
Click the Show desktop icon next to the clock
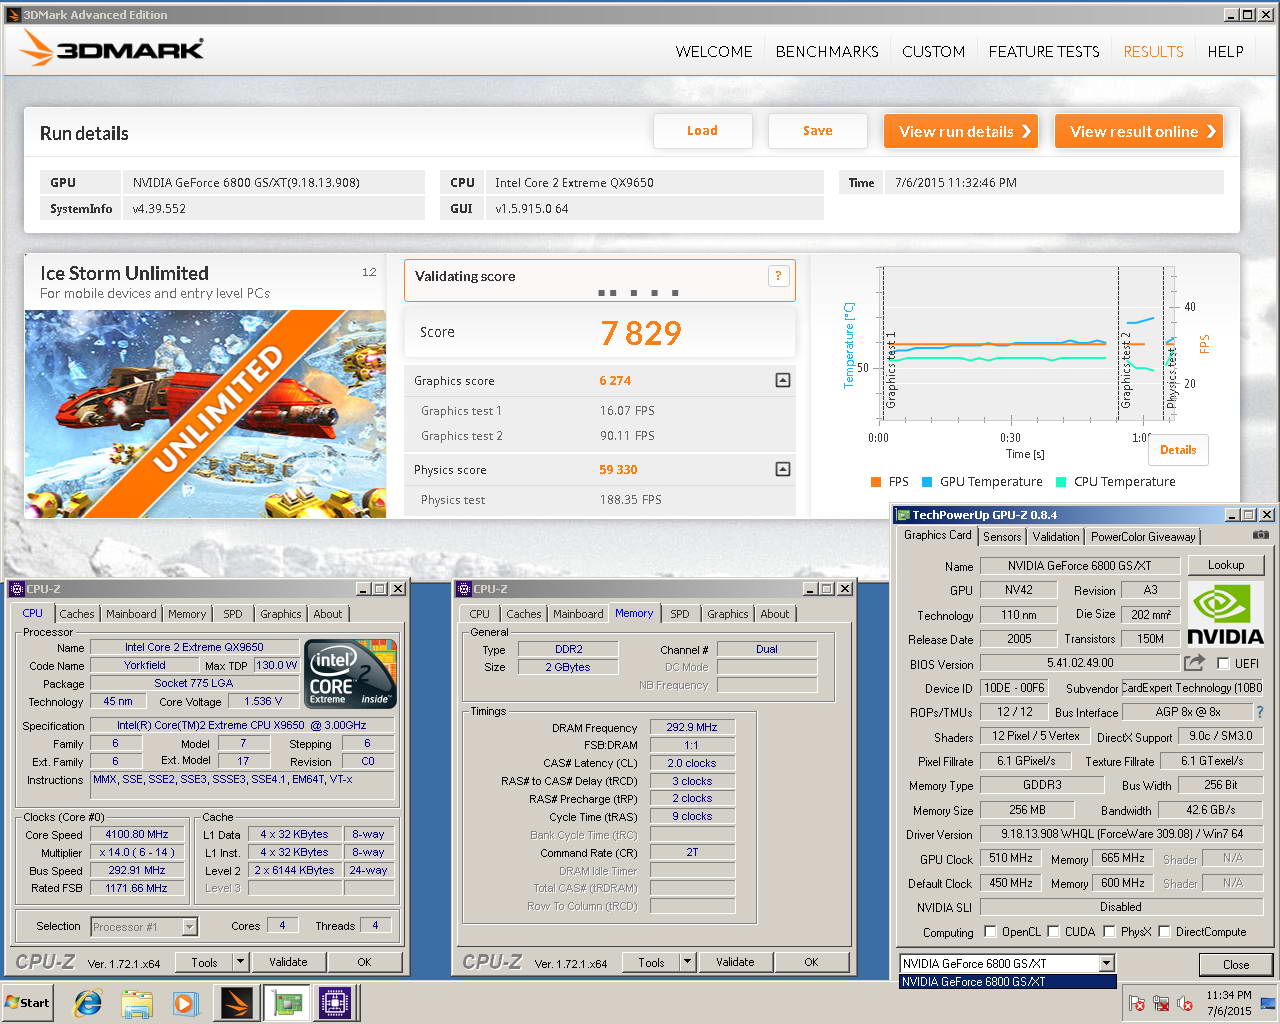tap(1267, 1003)
